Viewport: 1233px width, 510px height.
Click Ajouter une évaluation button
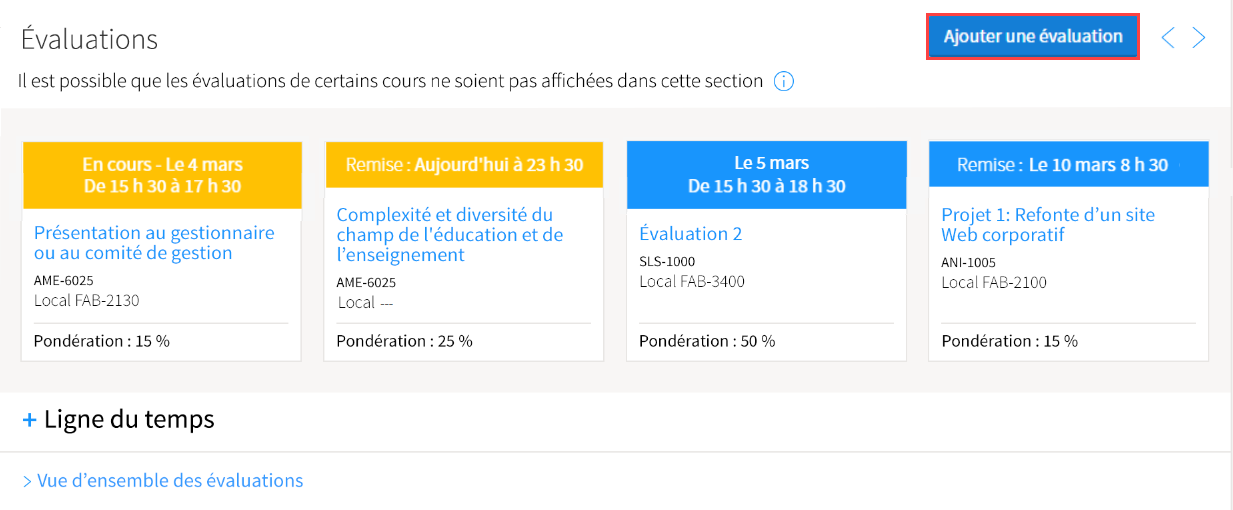tap(1033, 36)
